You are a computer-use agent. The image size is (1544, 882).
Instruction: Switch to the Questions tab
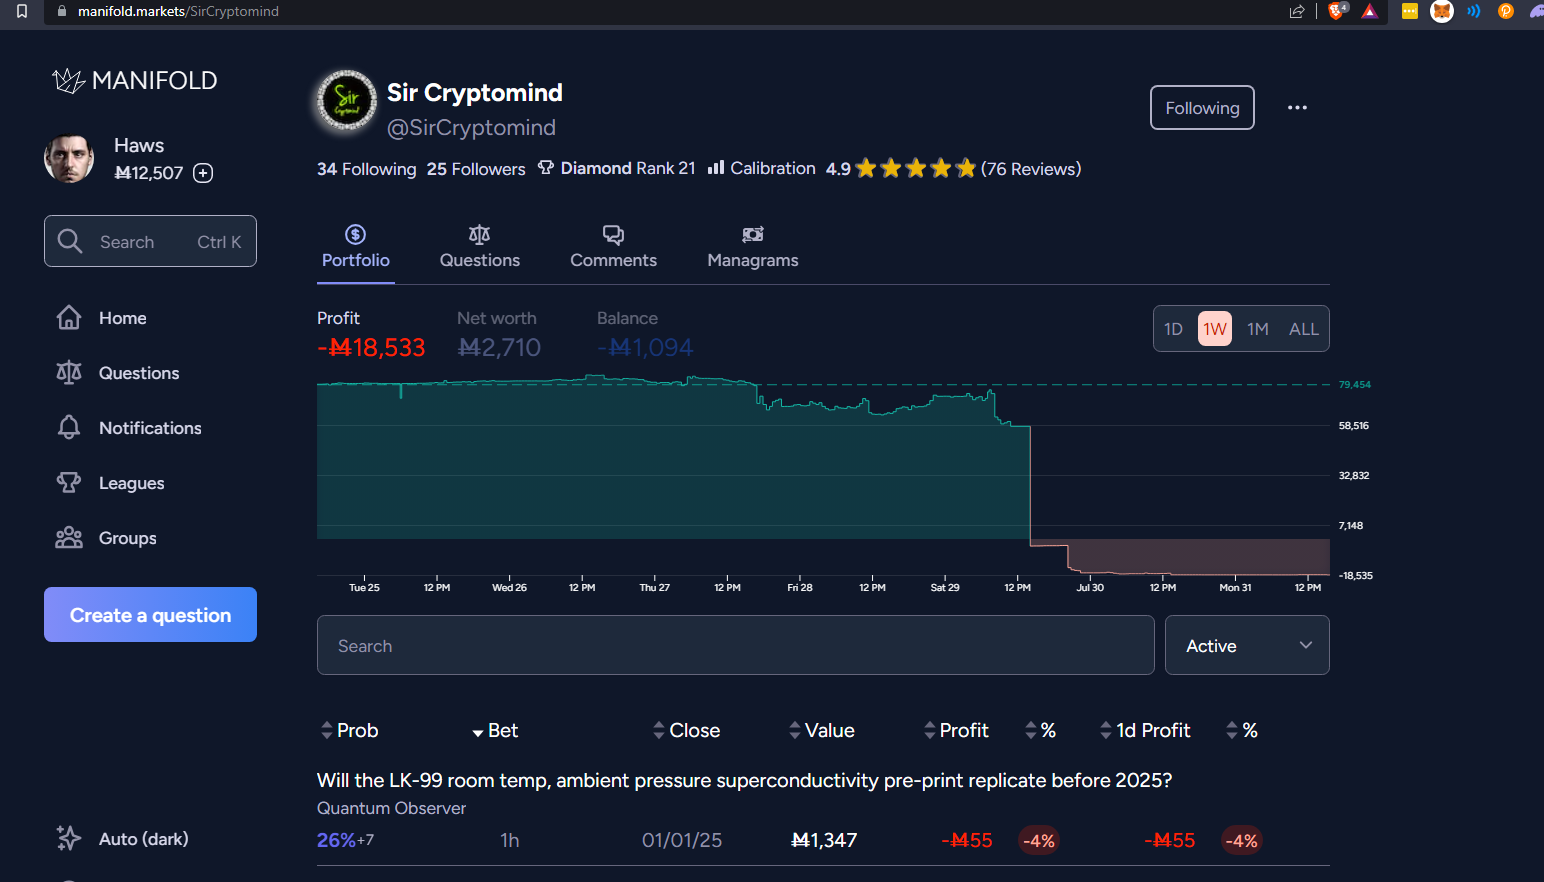pos(480,247)
